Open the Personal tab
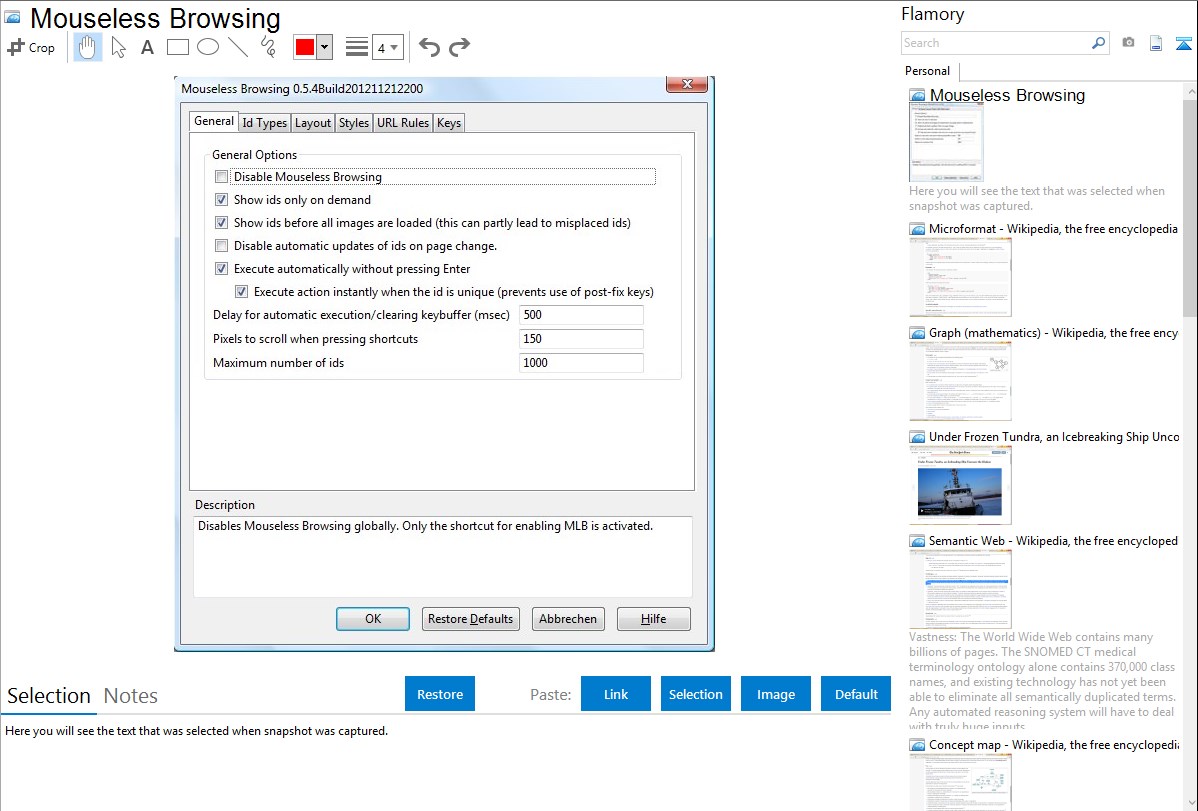The image size is (1198, 811). coord(928,70)
